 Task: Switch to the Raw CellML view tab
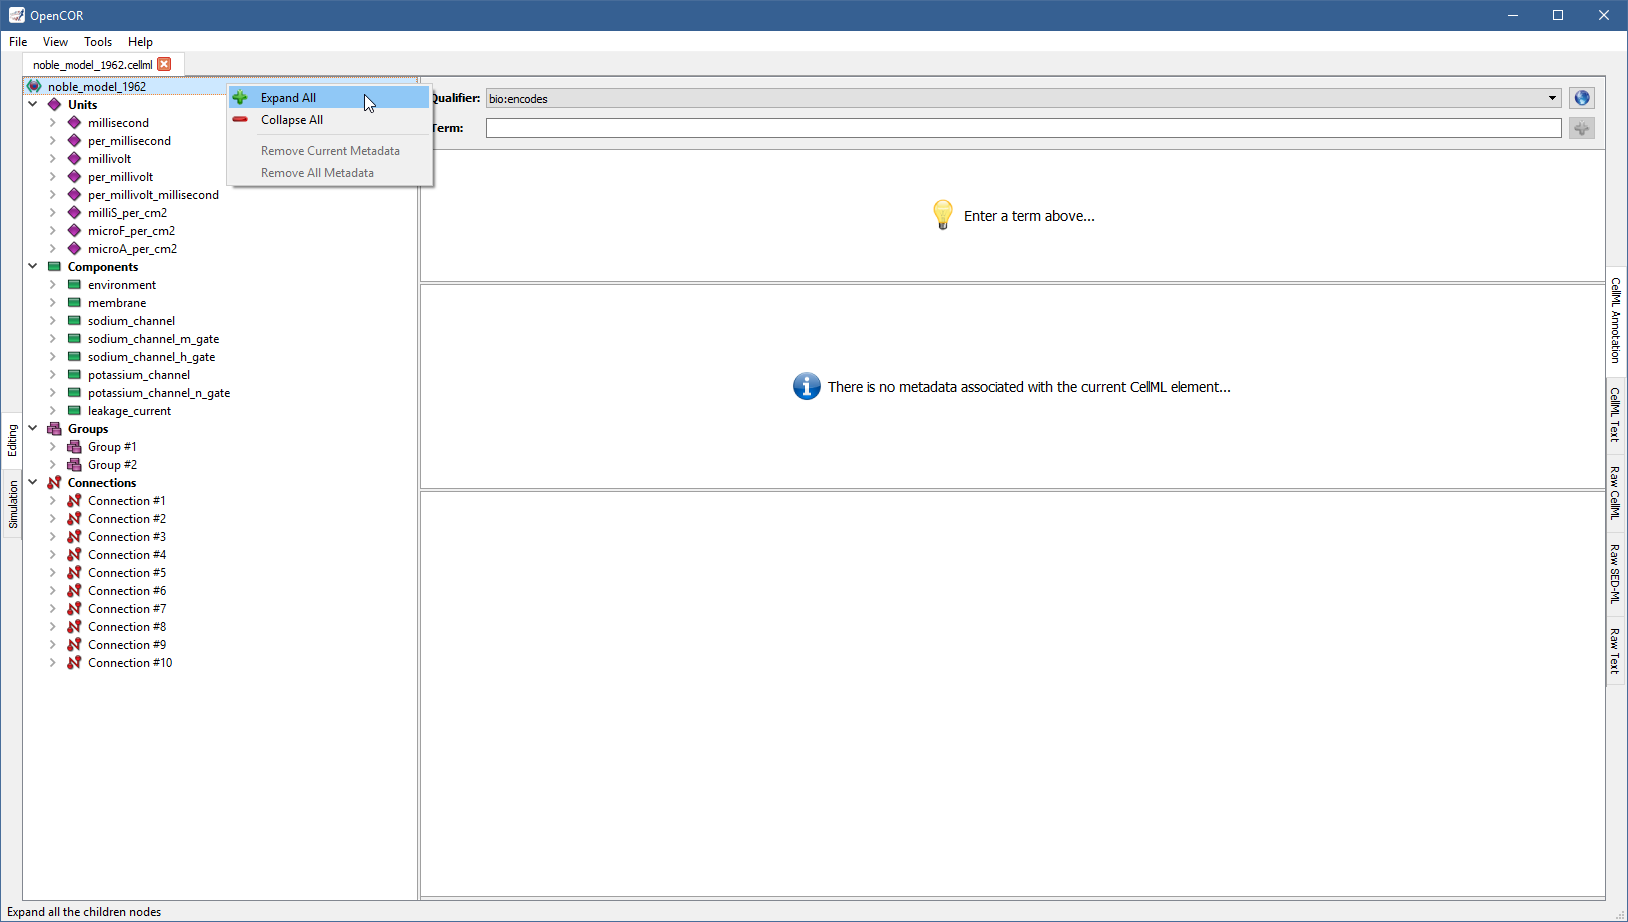(1614, 492)
